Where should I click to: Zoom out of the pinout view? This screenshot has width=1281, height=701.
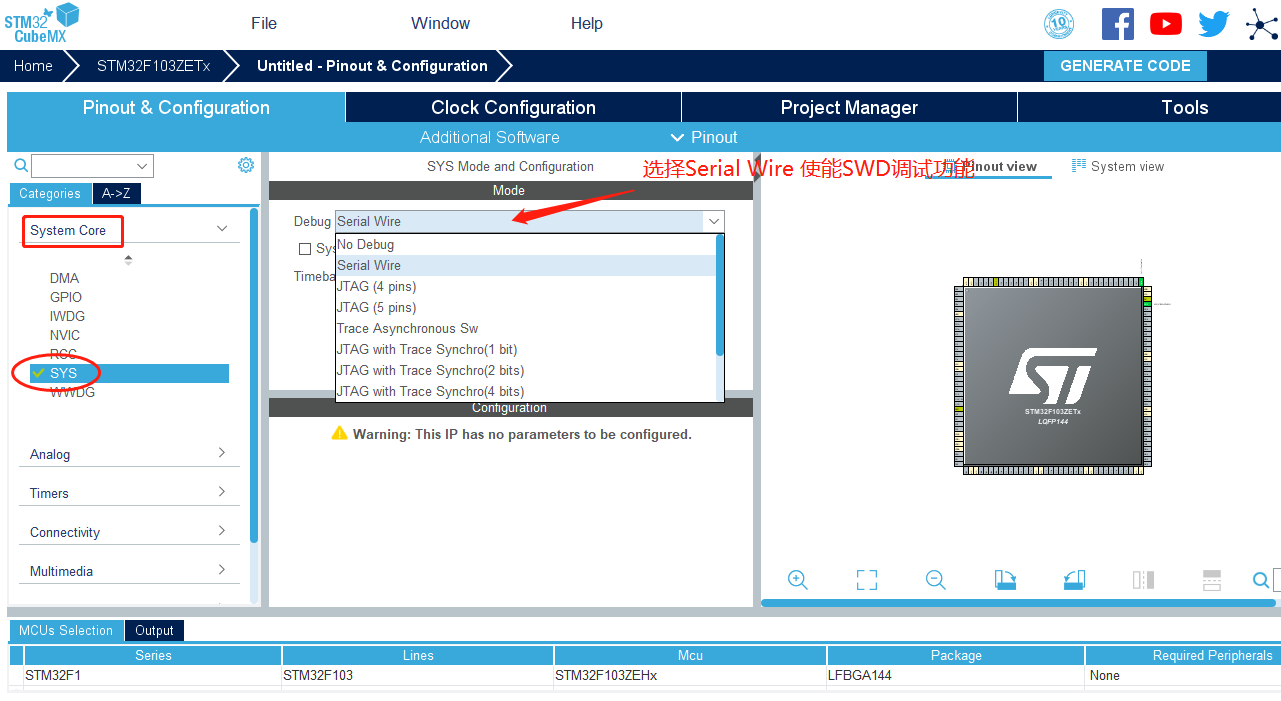(936, 580)
